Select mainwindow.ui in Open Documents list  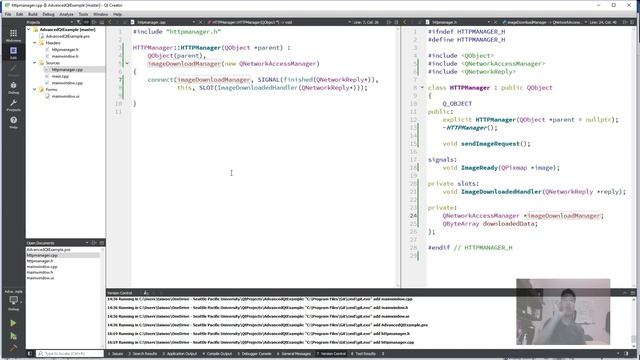click(40, 278)
